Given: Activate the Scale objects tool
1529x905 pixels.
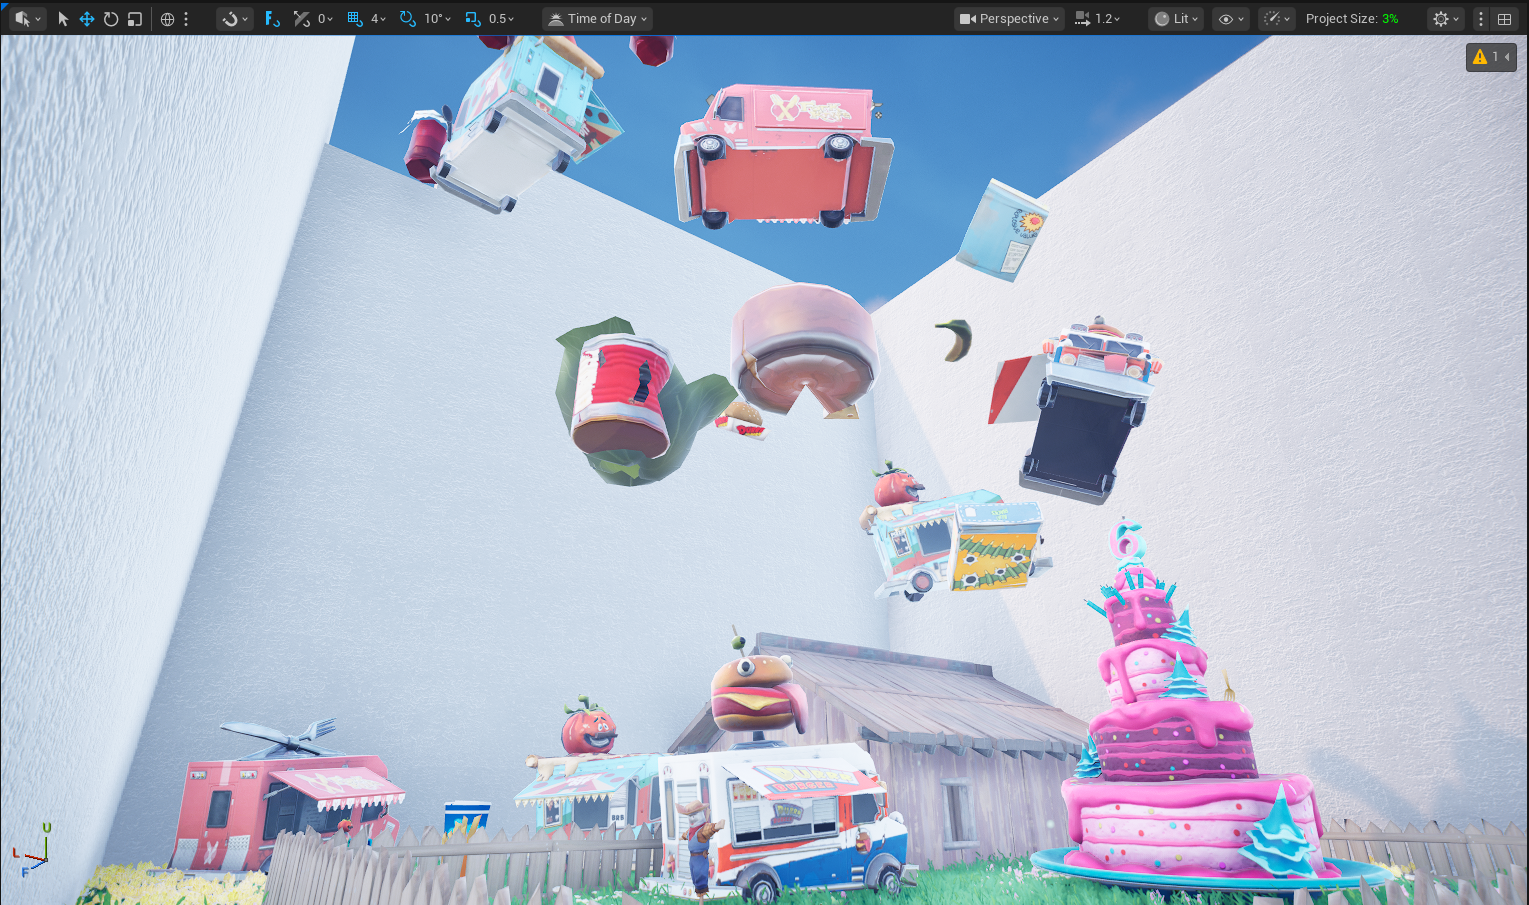Looking at the screenshot, I should pyautogui.click(x=135, y=19).
